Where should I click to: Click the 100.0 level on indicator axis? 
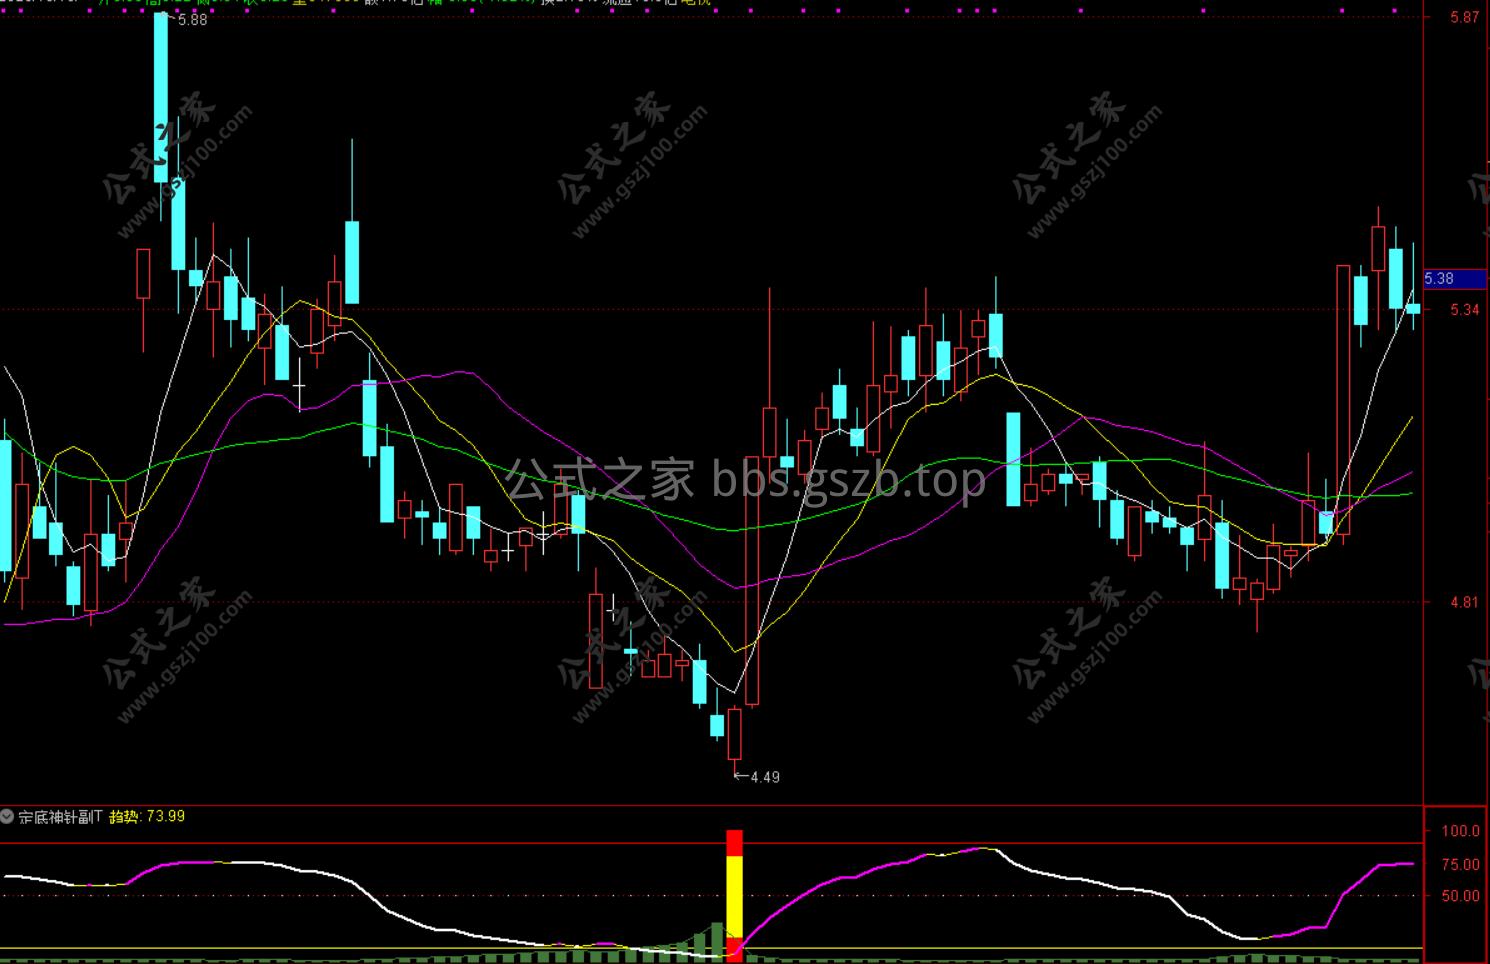pyautogui.click(x=1461, y=831)
